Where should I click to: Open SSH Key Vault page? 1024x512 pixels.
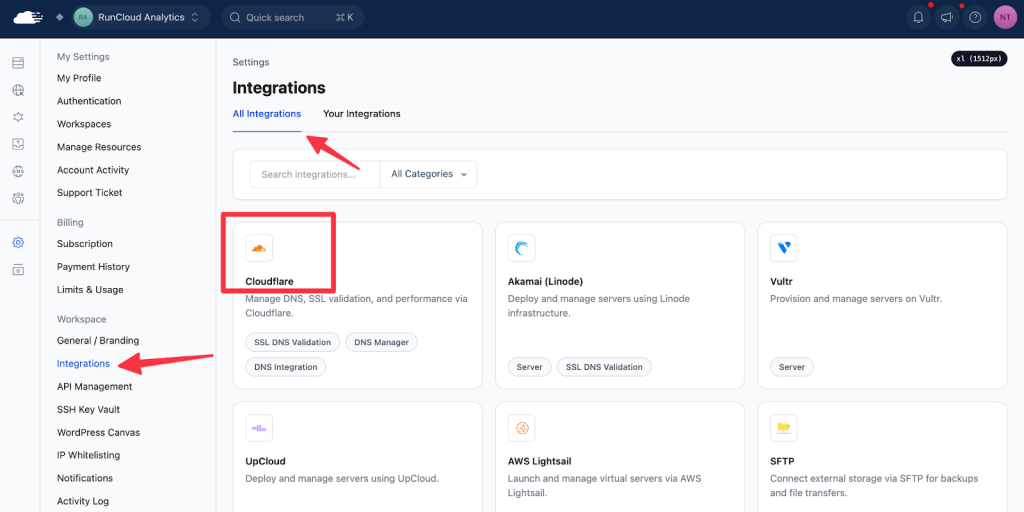pos(88,409)
